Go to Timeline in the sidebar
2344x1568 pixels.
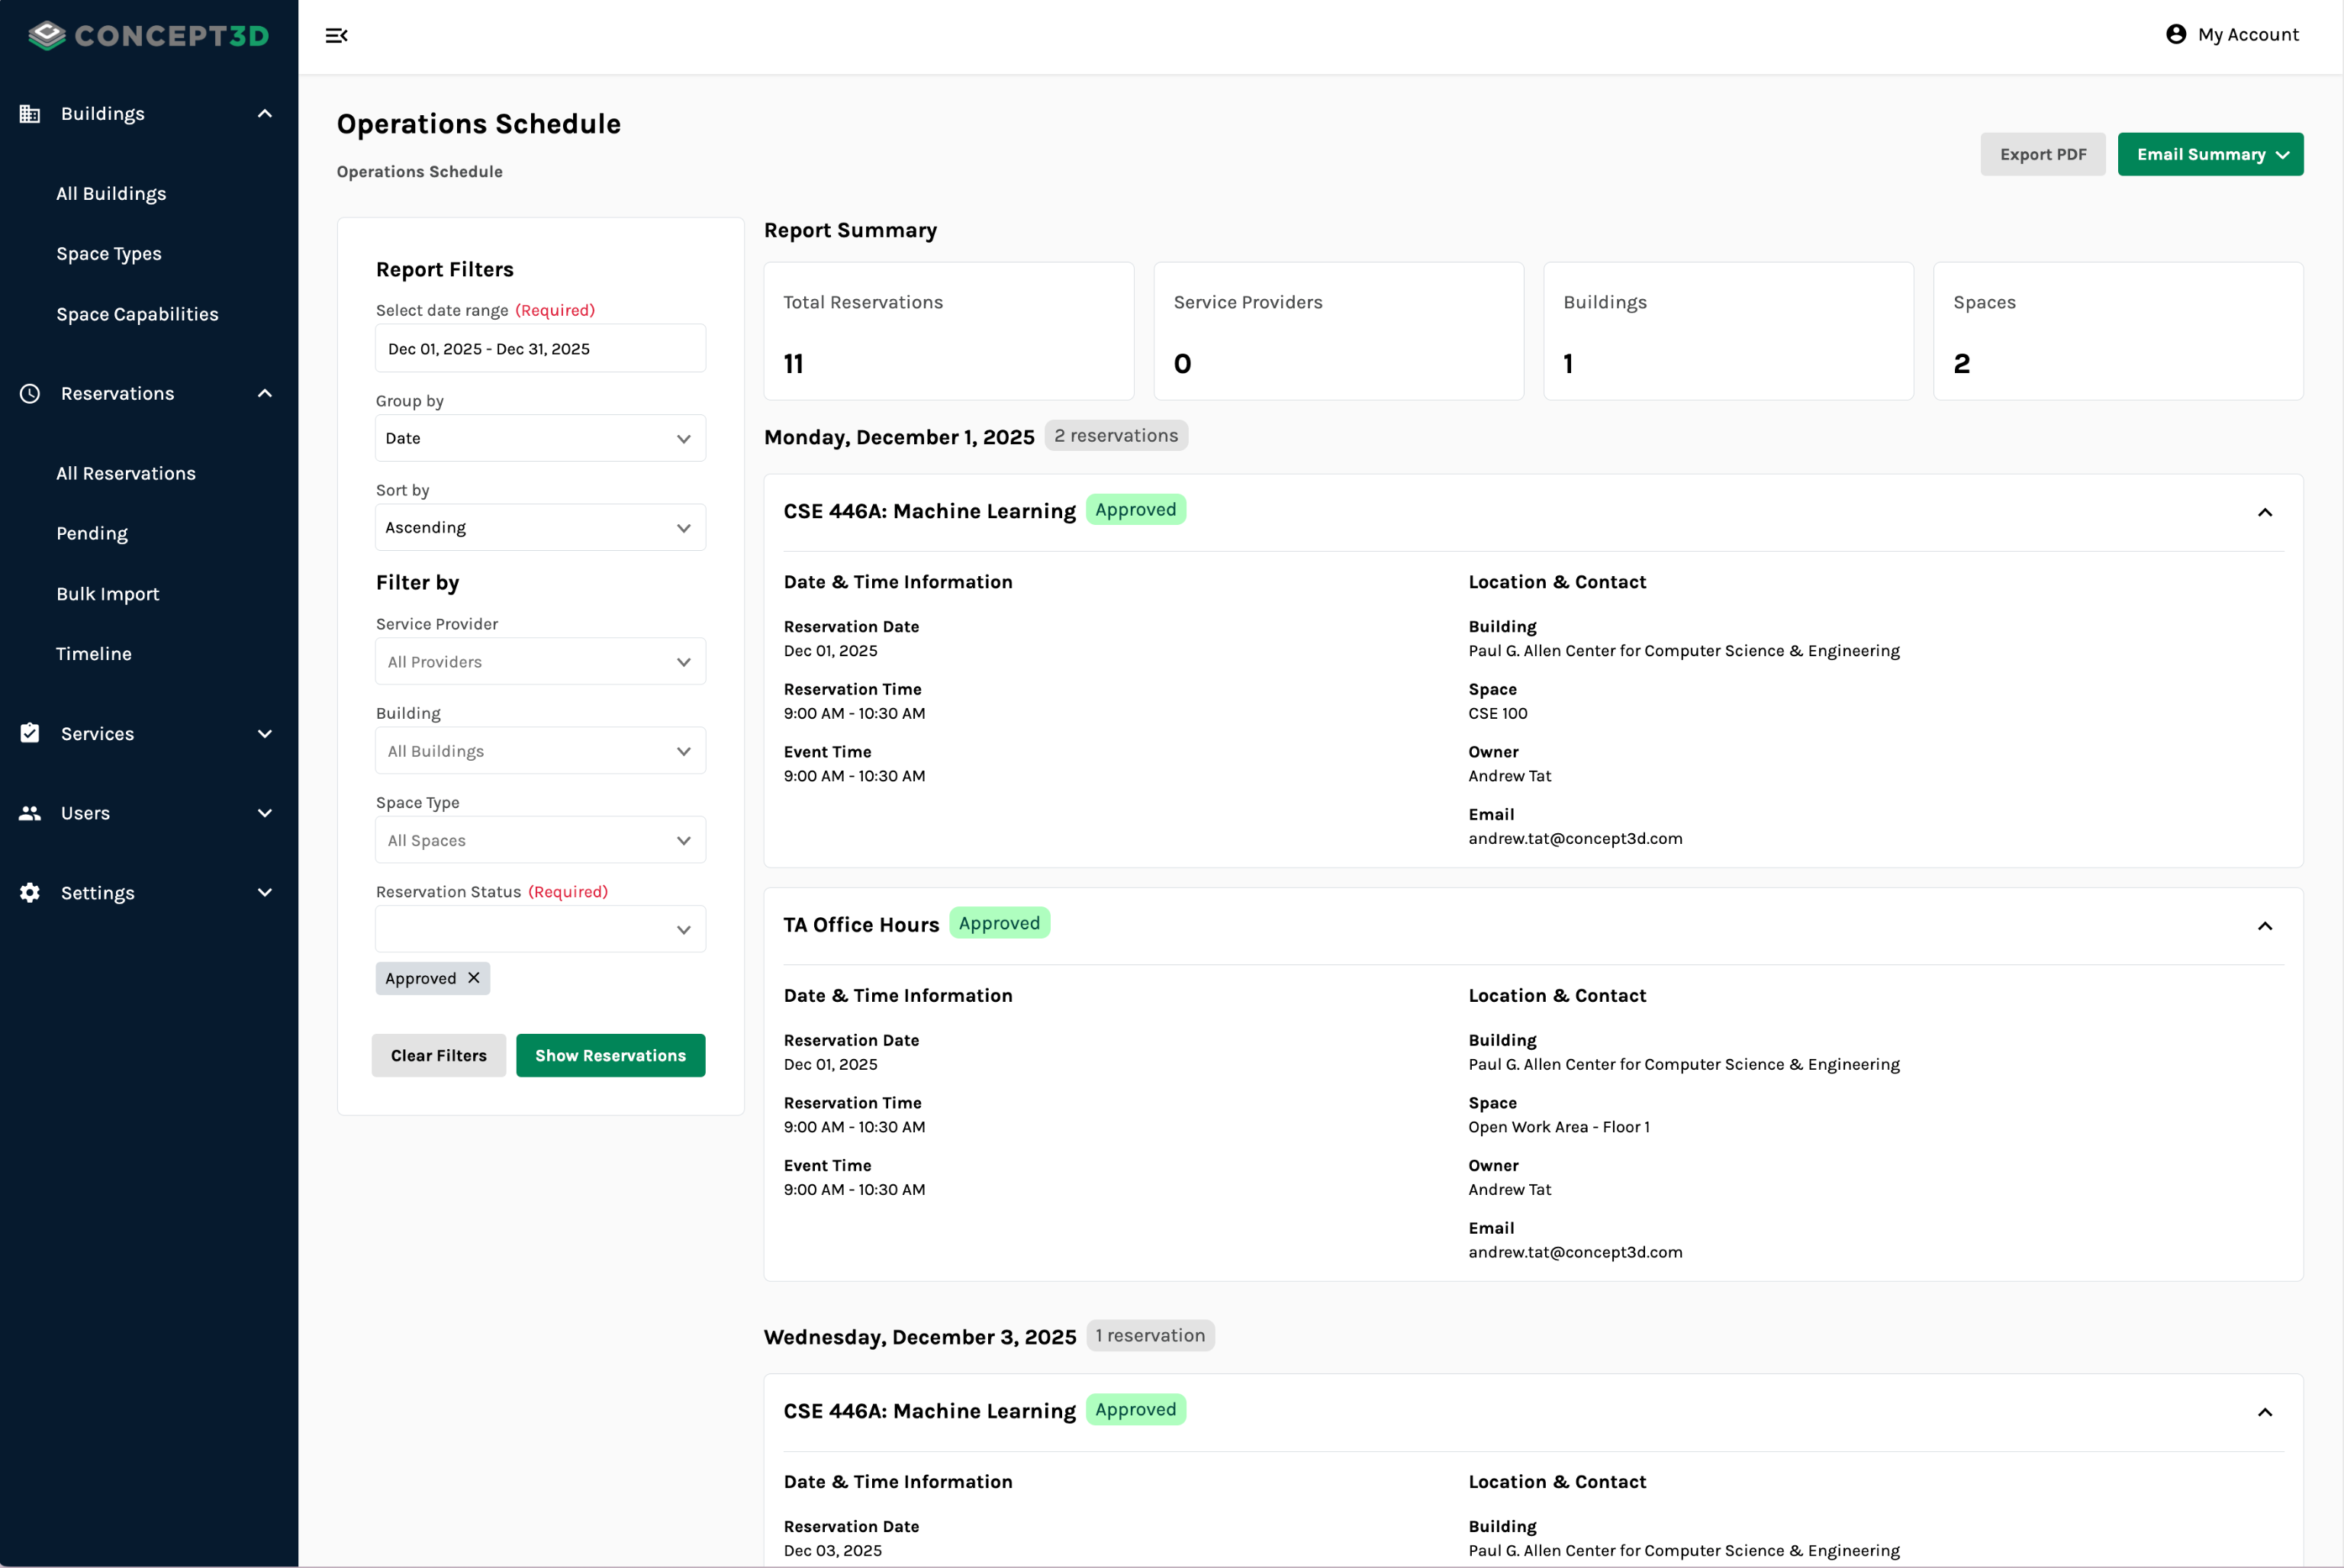click(94, 654)
